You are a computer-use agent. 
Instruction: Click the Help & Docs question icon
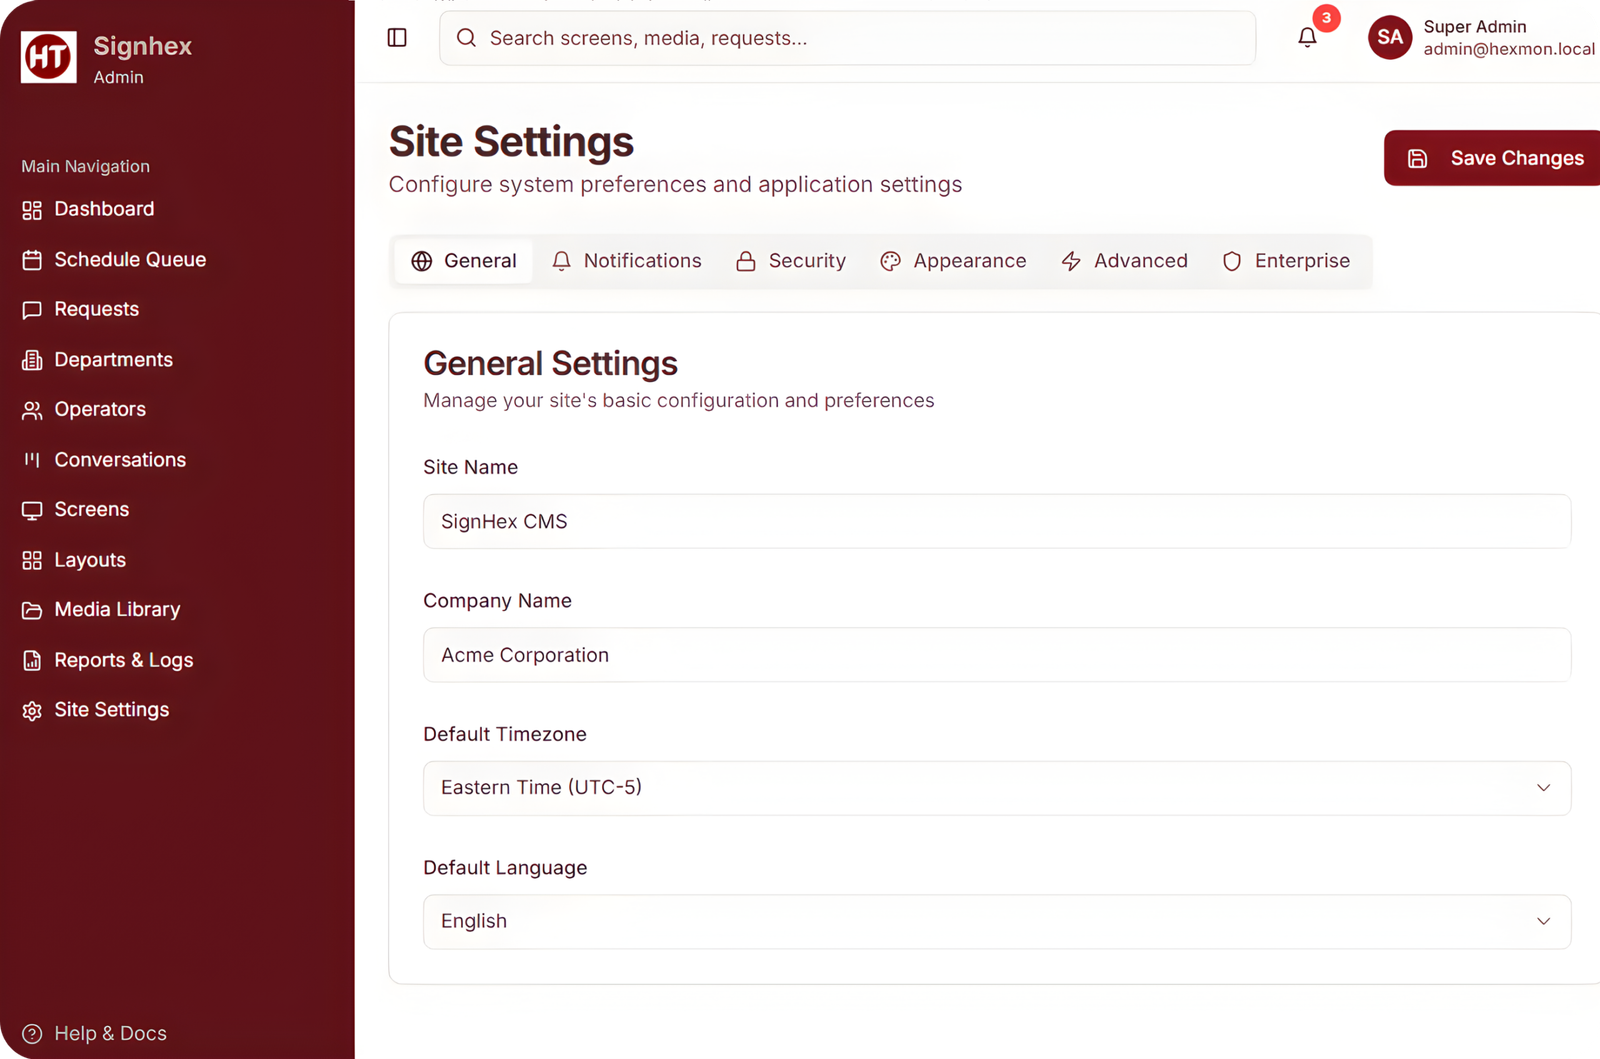pos(32,1034)
